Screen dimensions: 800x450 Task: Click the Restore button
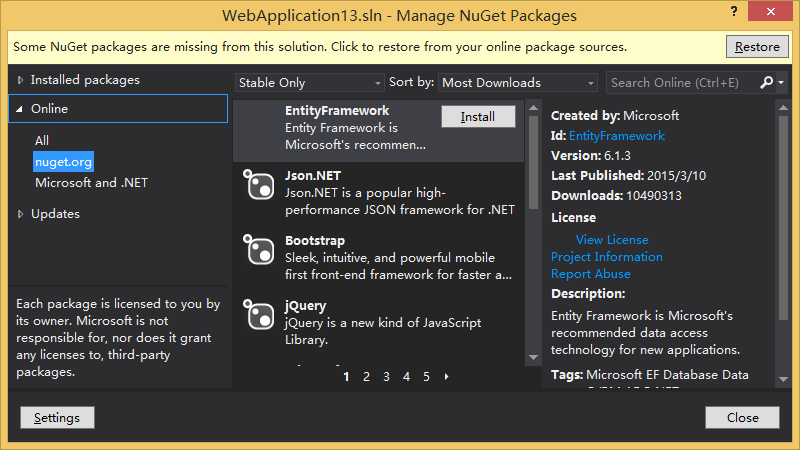point(757,47)
